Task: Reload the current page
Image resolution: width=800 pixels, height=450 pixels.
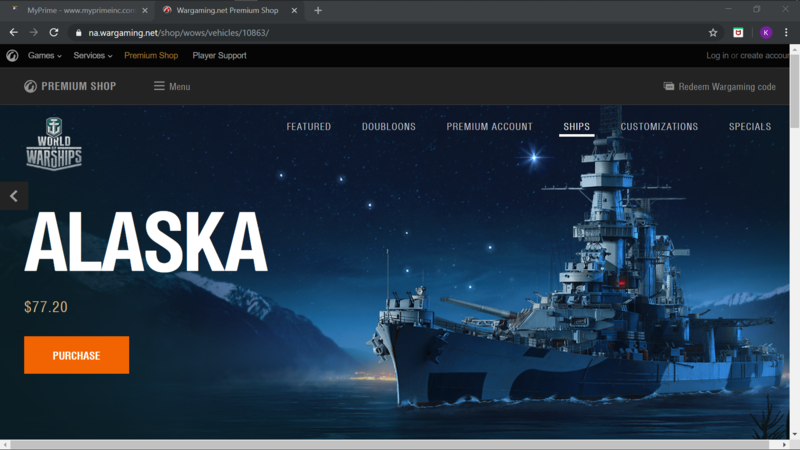Action: pos(53,32)
